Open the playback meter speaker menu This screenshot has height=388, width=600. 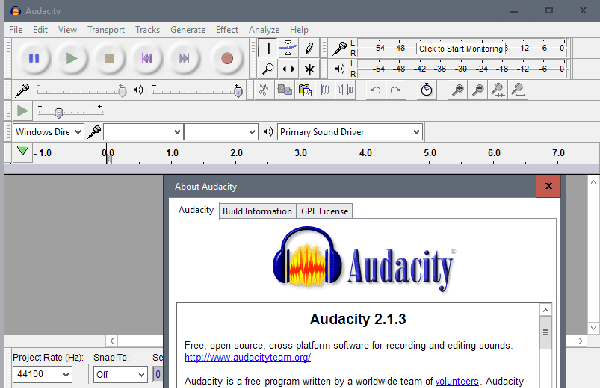(x=339, y=69)
